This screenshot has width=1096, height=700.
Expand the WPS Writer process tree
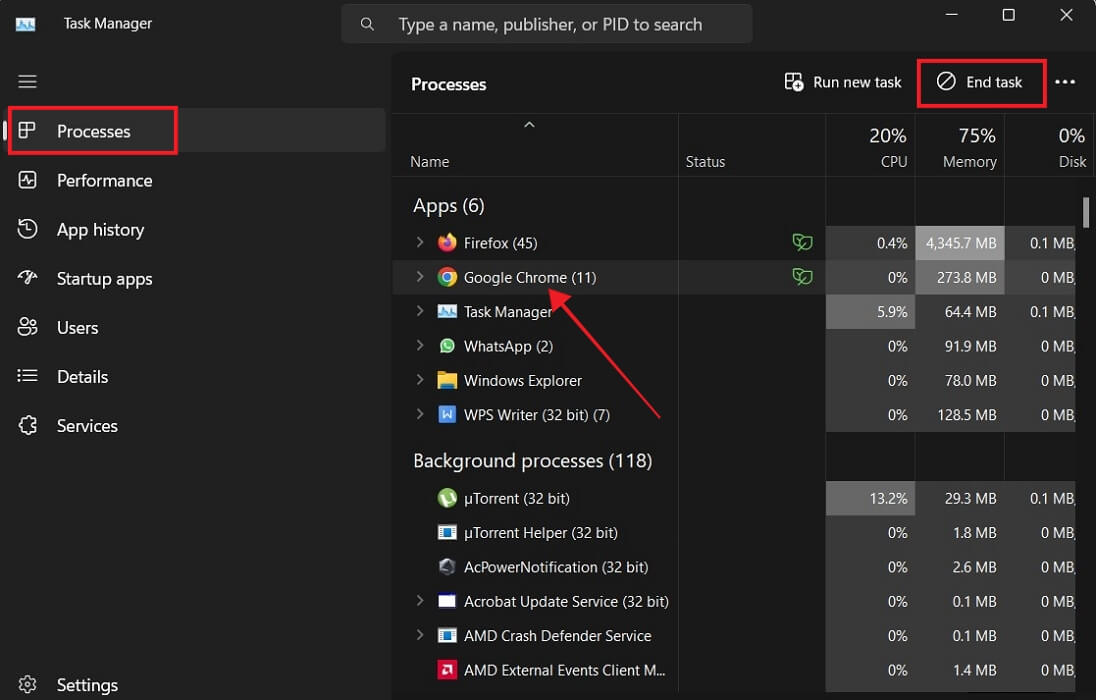[x=420, y=414]
